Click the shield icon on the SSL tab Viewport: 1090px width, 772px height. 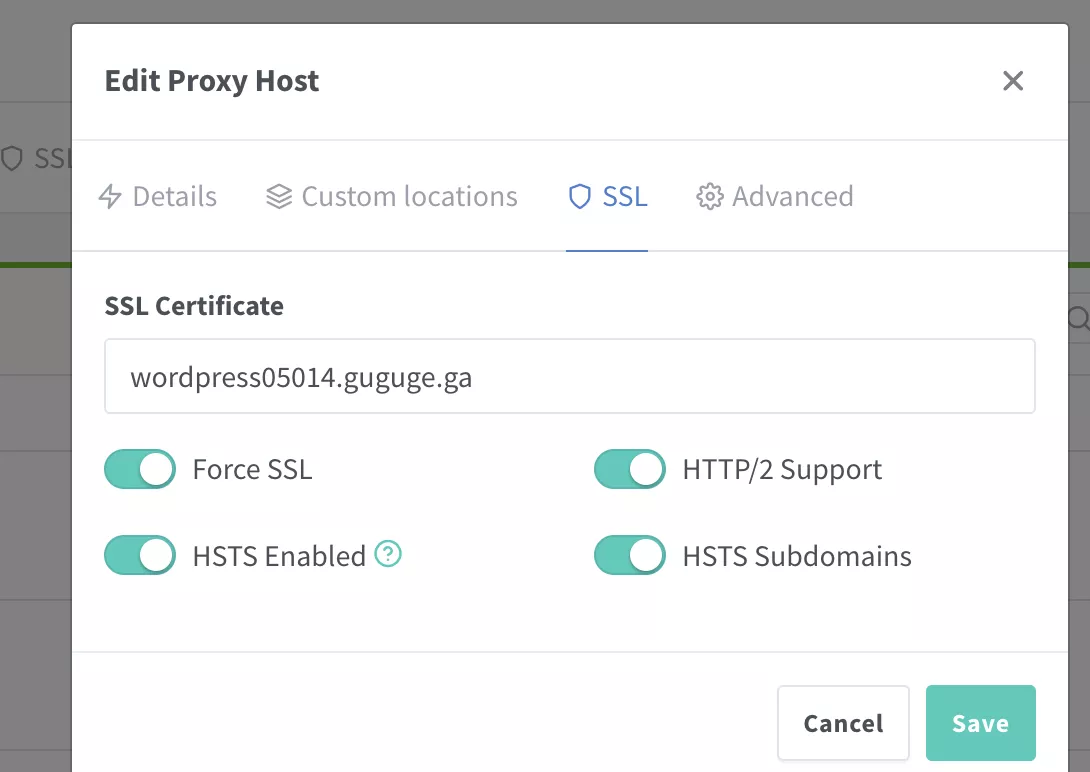pyautogui.click(x=580, y=197)
